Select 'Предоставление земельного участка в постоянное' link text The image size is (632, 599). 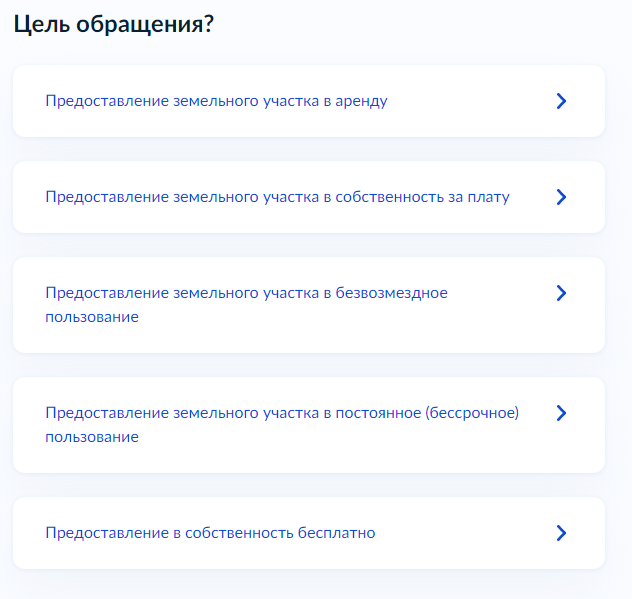(x=233, y=413)
